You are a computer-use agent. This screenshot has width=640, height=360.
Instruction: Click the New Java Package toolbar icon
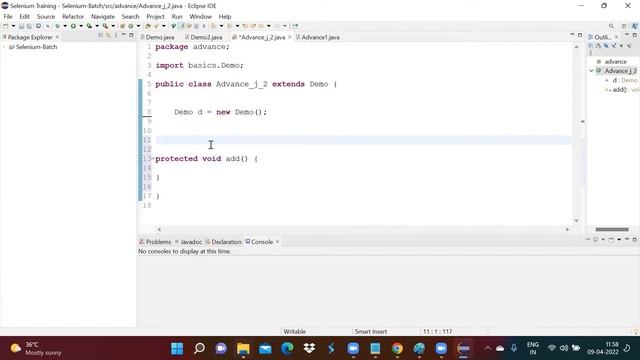122,26
